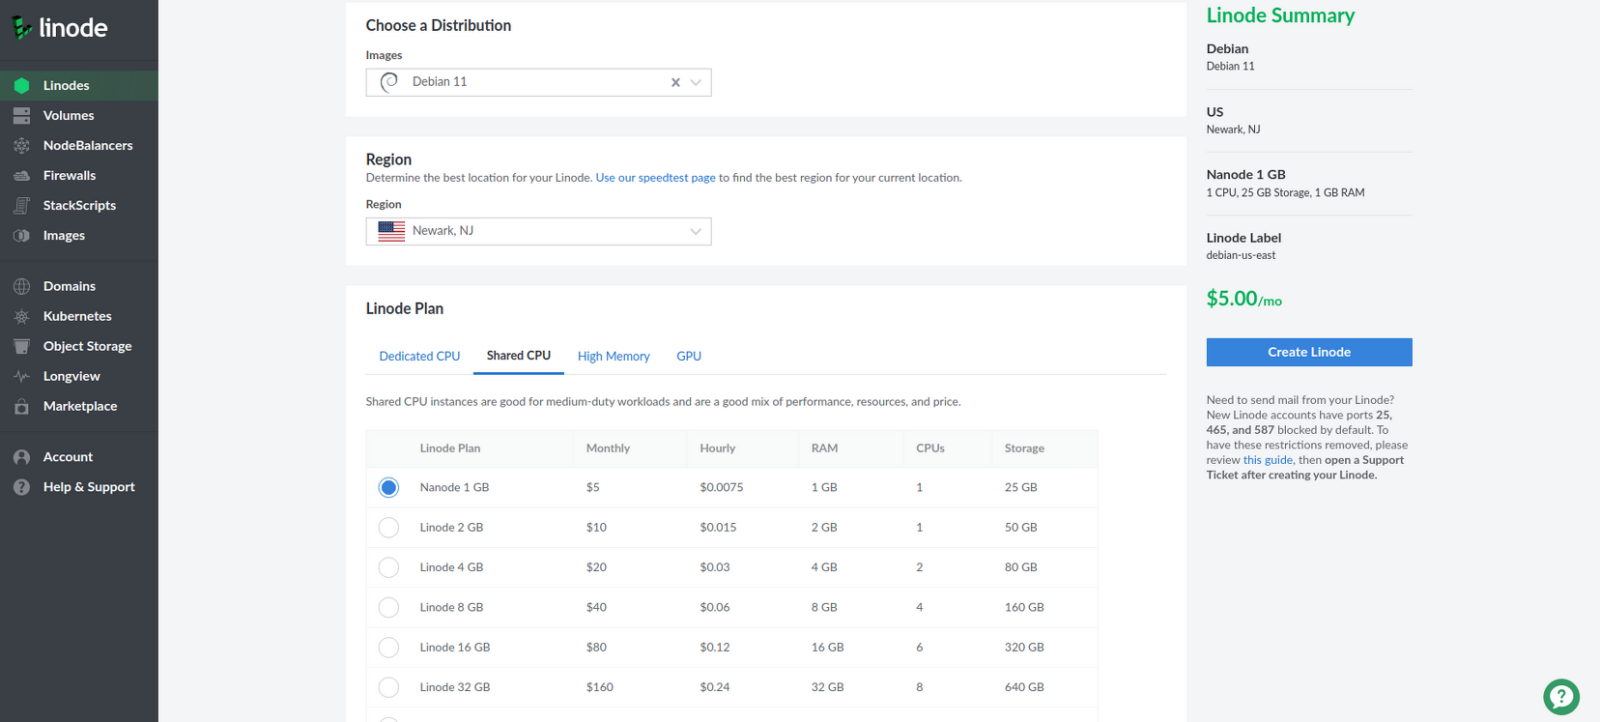1600x722 pixels.
Task: Open Domains via its globe sidebar icon
Action: (x=22, y=287)
